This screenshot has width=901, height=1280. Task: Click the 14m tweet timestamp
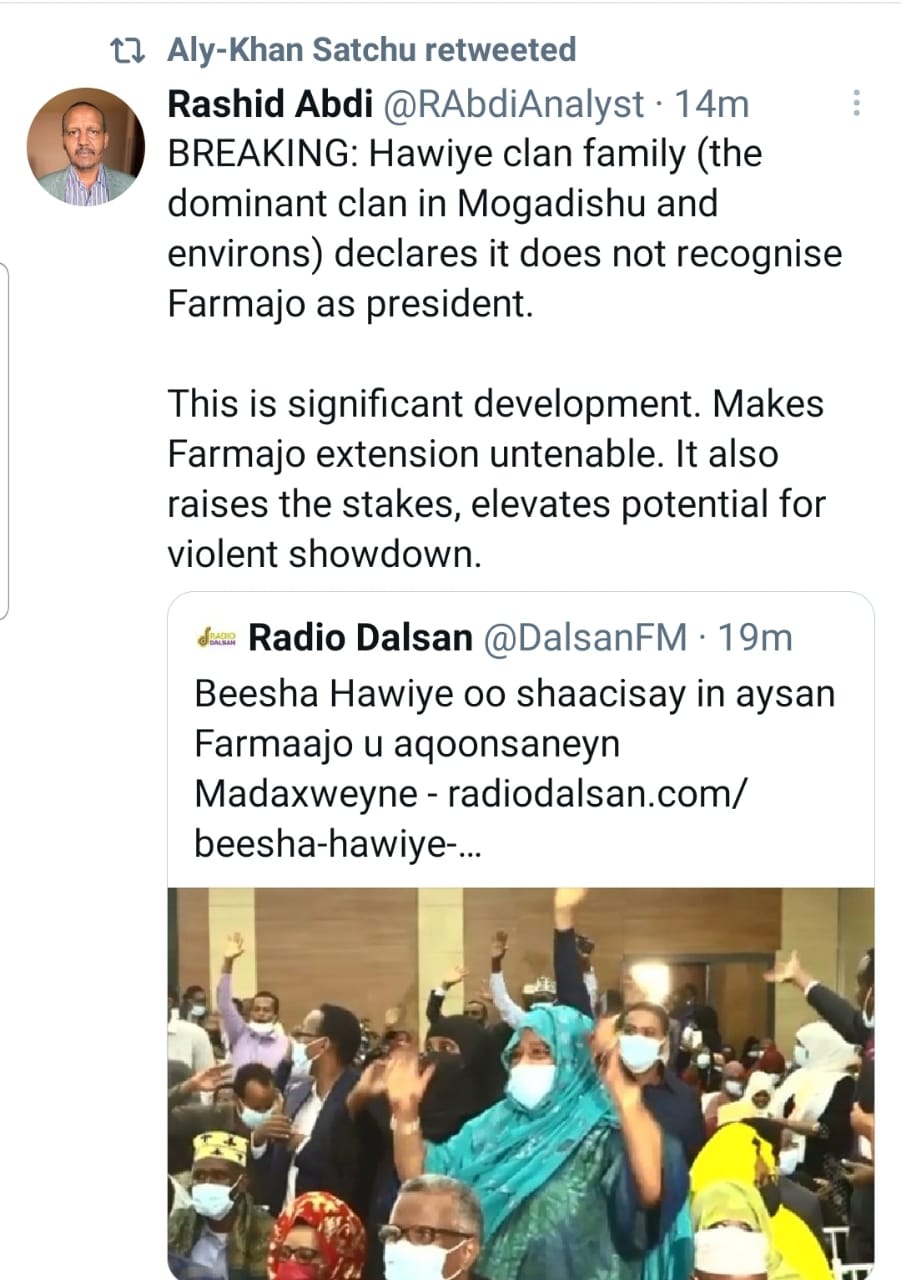(712, 103)
